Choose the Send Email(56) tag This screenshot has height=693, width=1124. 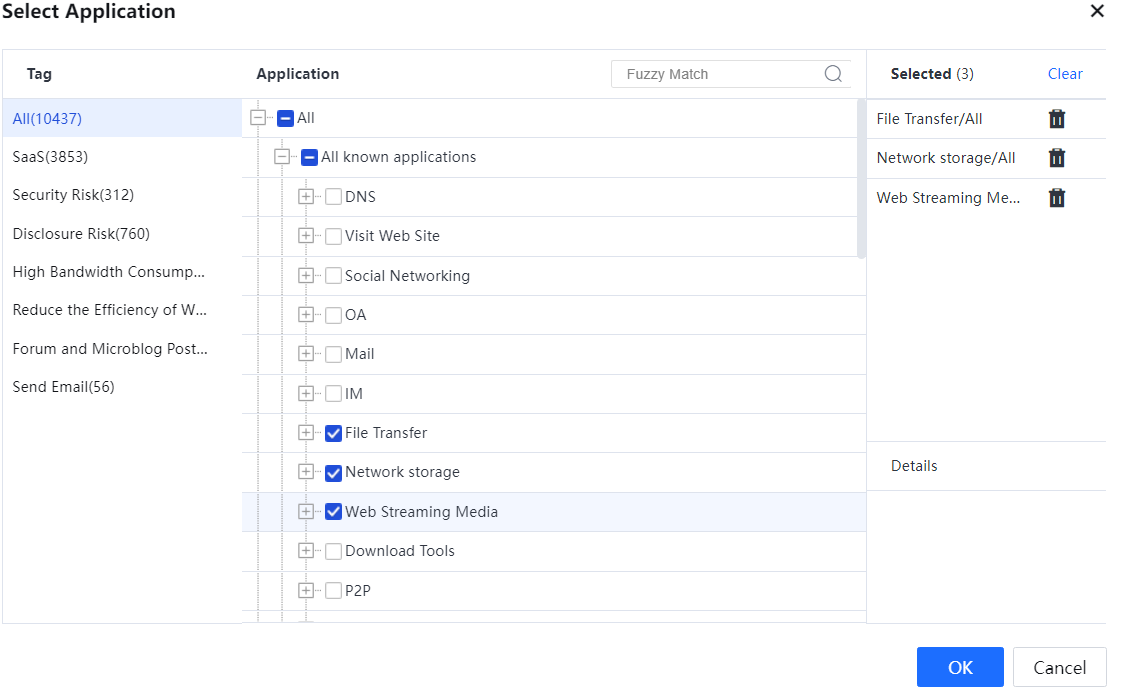(x=63, y=387)
